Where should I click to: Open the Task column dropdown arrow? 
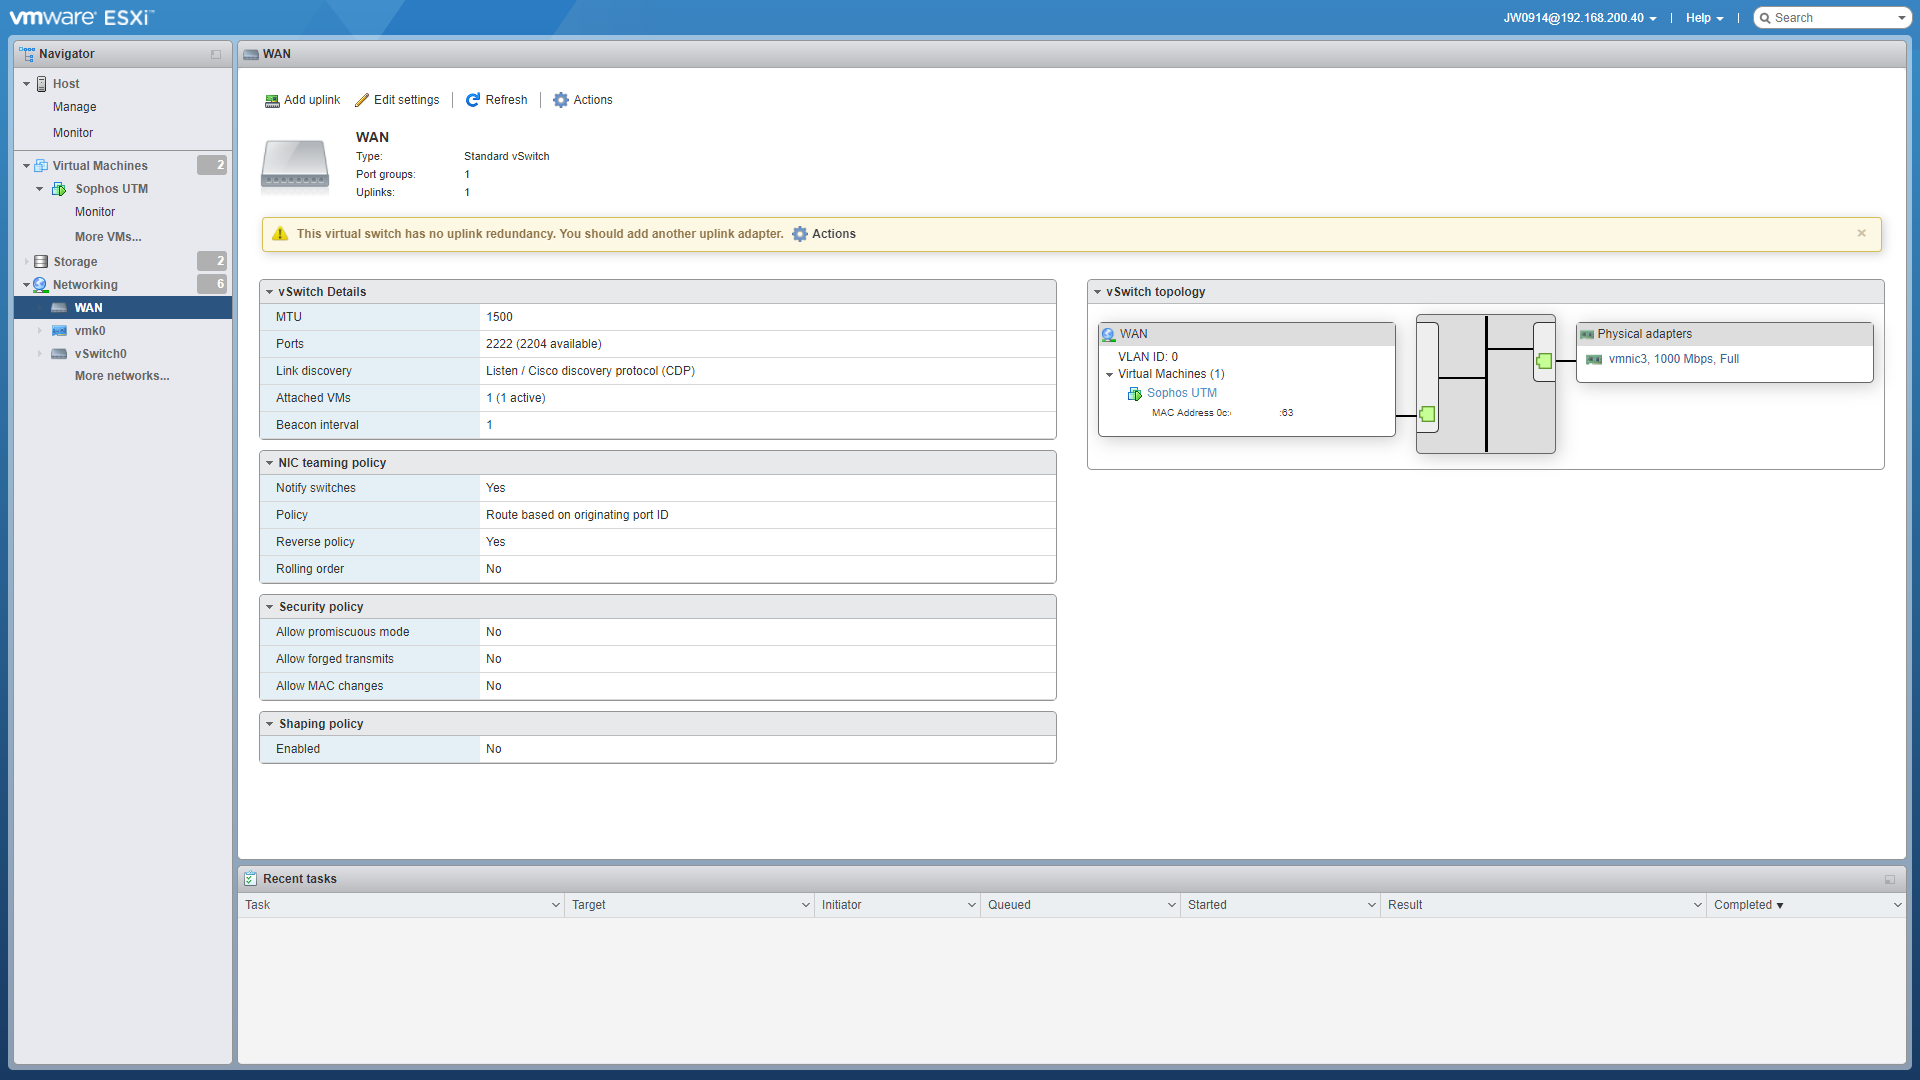click(x=556, y=905)
